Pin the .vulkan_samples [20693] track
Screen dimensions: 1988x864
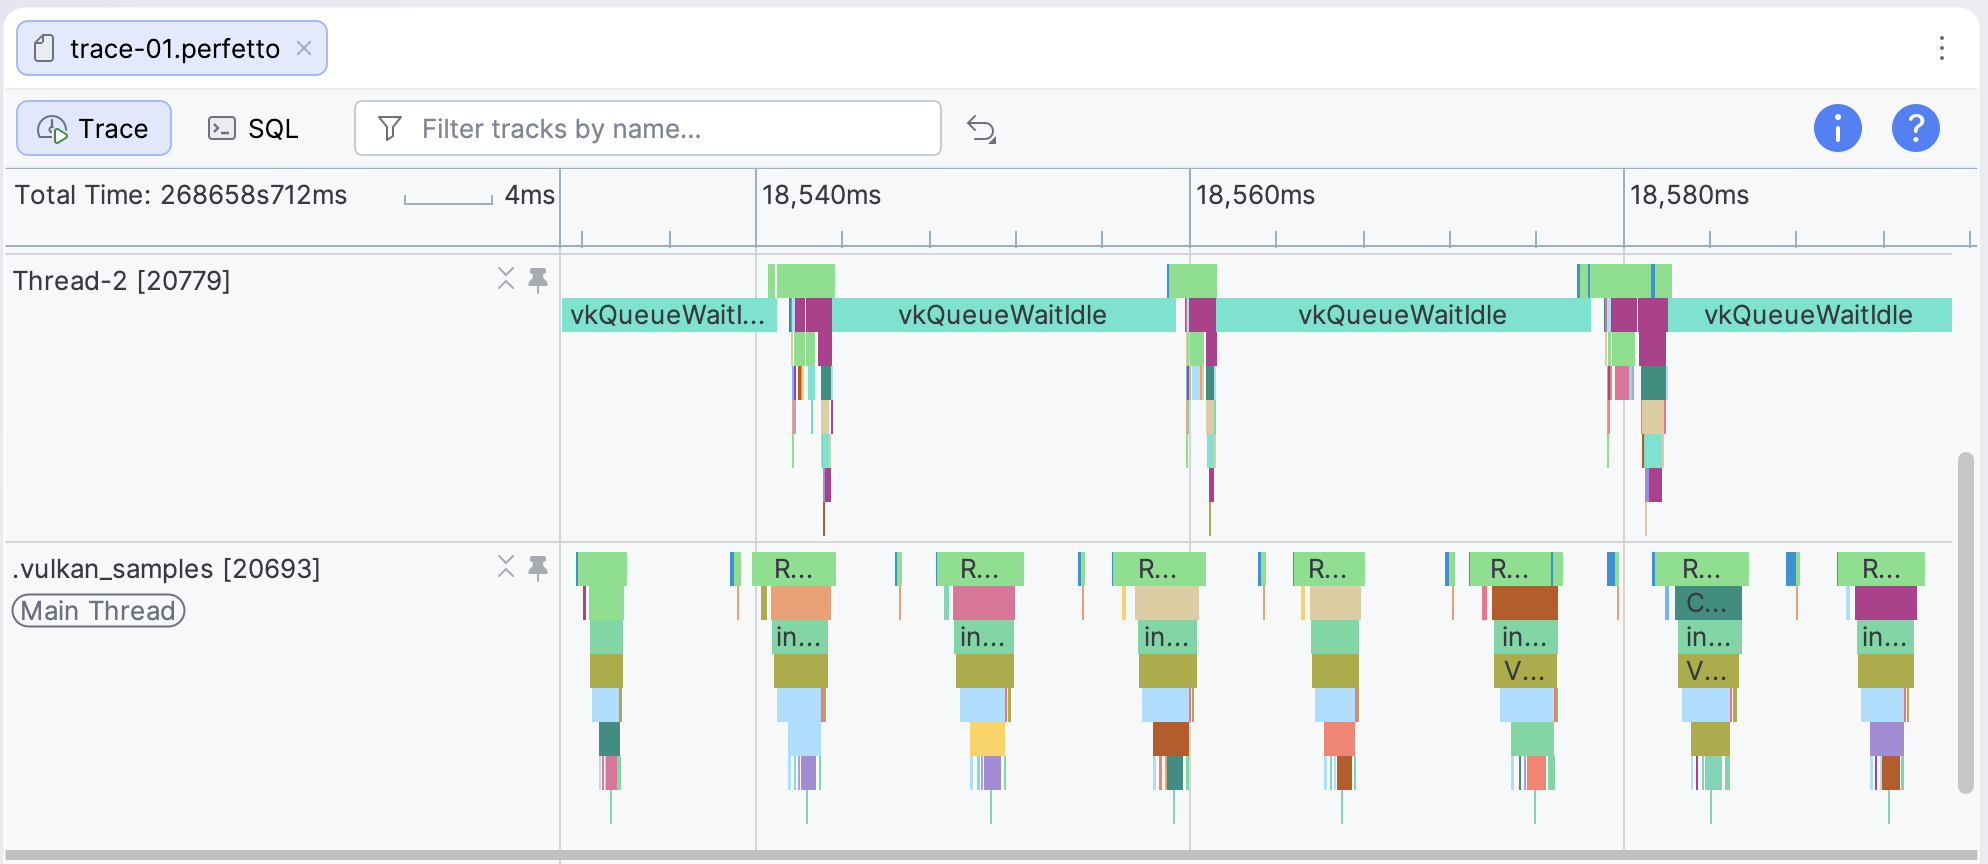[538, 567]
